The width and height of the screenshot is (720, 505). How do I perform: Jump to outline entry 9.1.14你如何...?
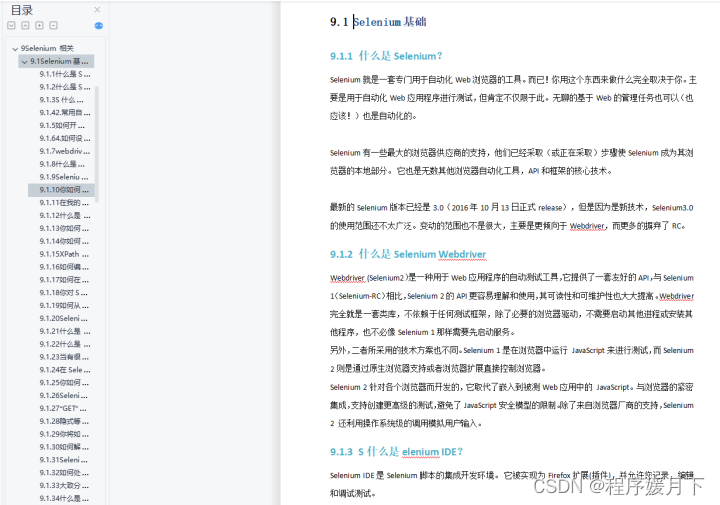coord(64,241)
